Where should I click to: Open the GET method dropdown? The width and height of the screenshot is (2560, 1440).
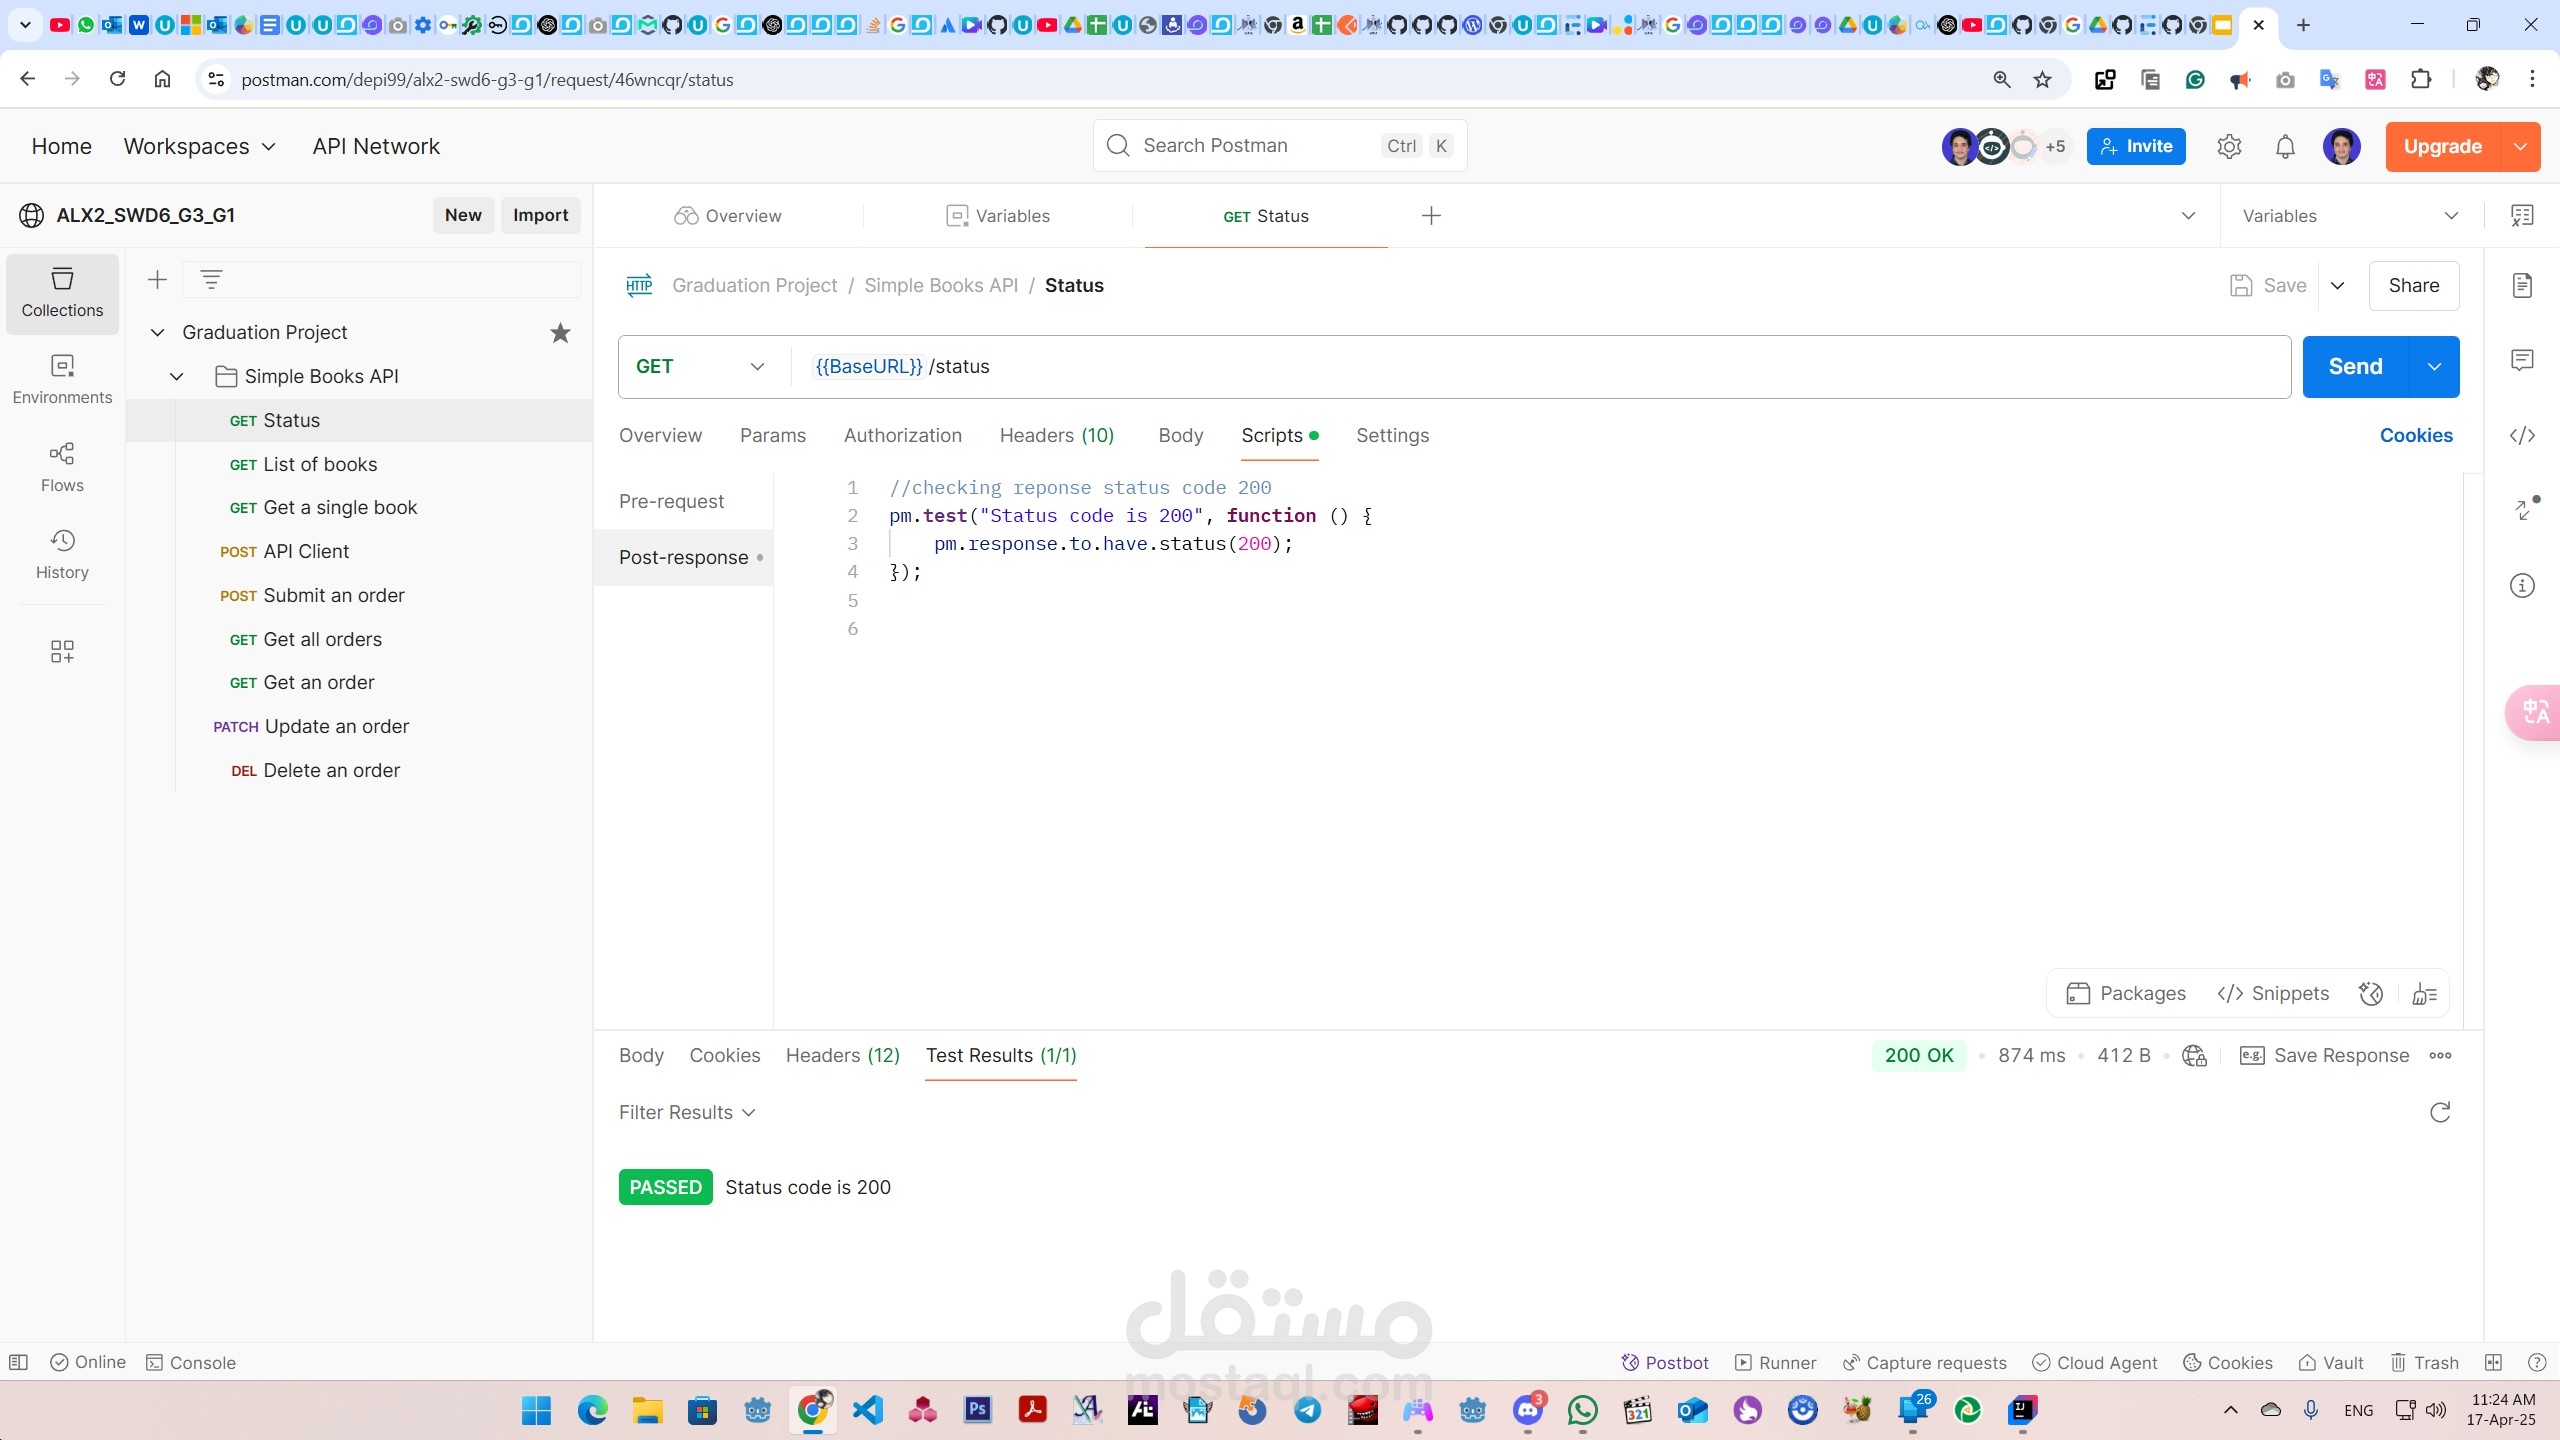click(702, 366)
